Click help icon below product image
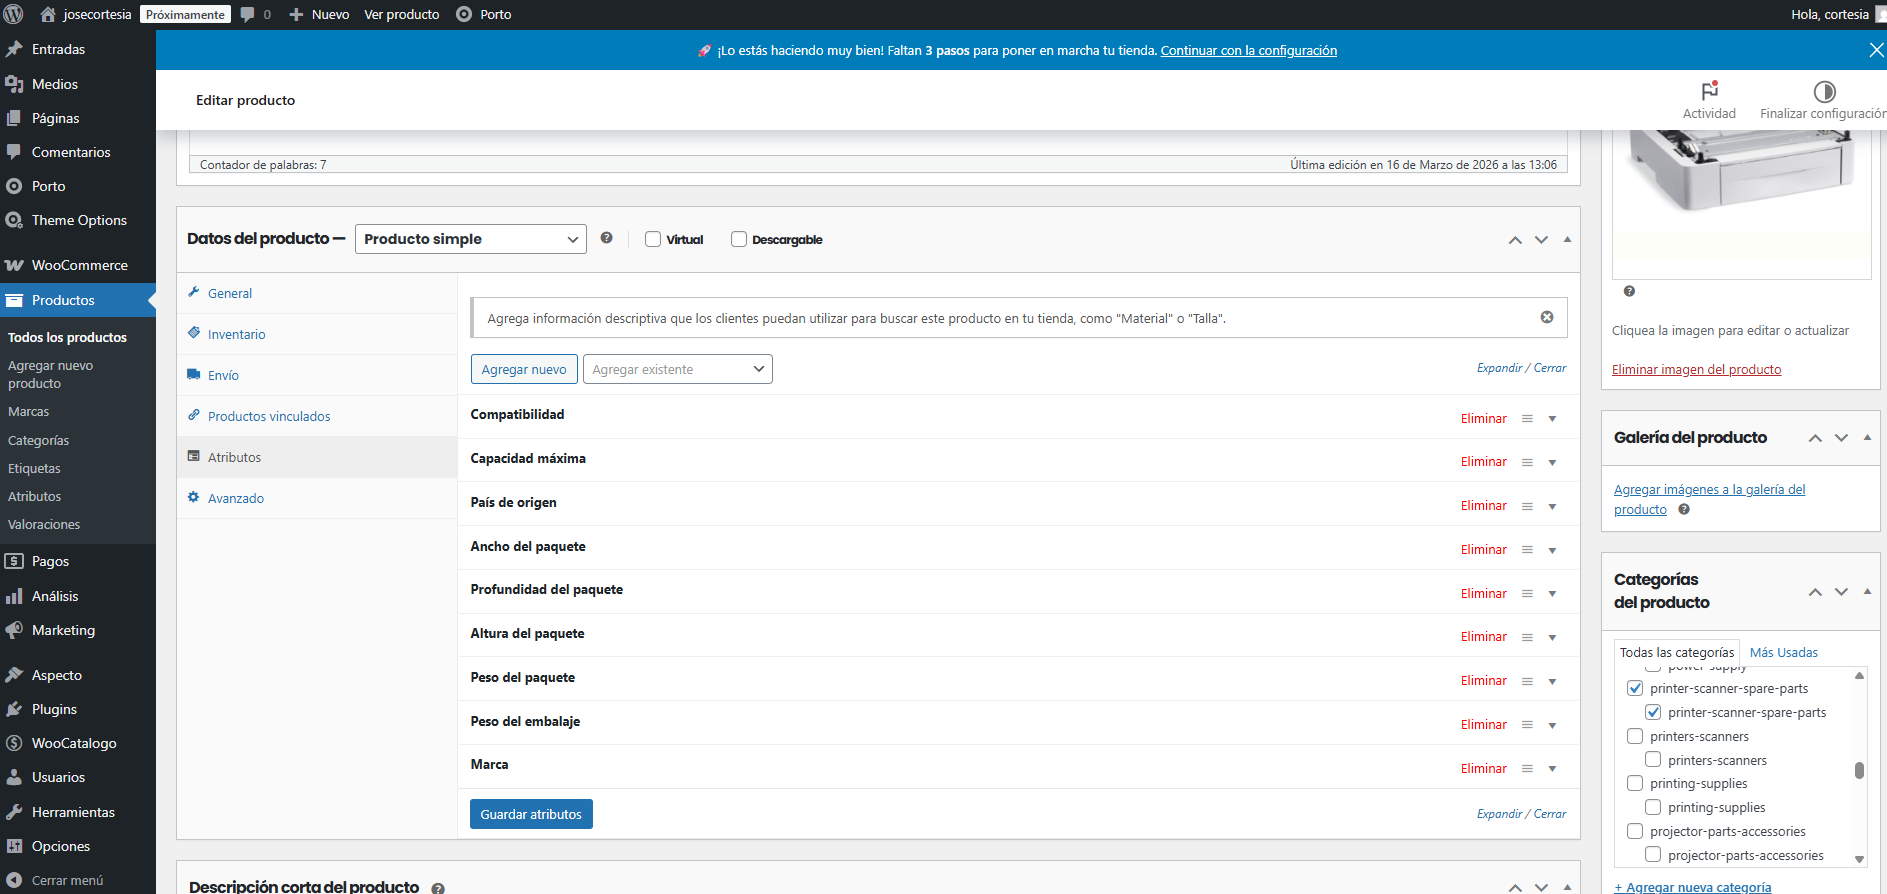The image size is (1887, 894). pyautogui.click(x=1629, y=291)
